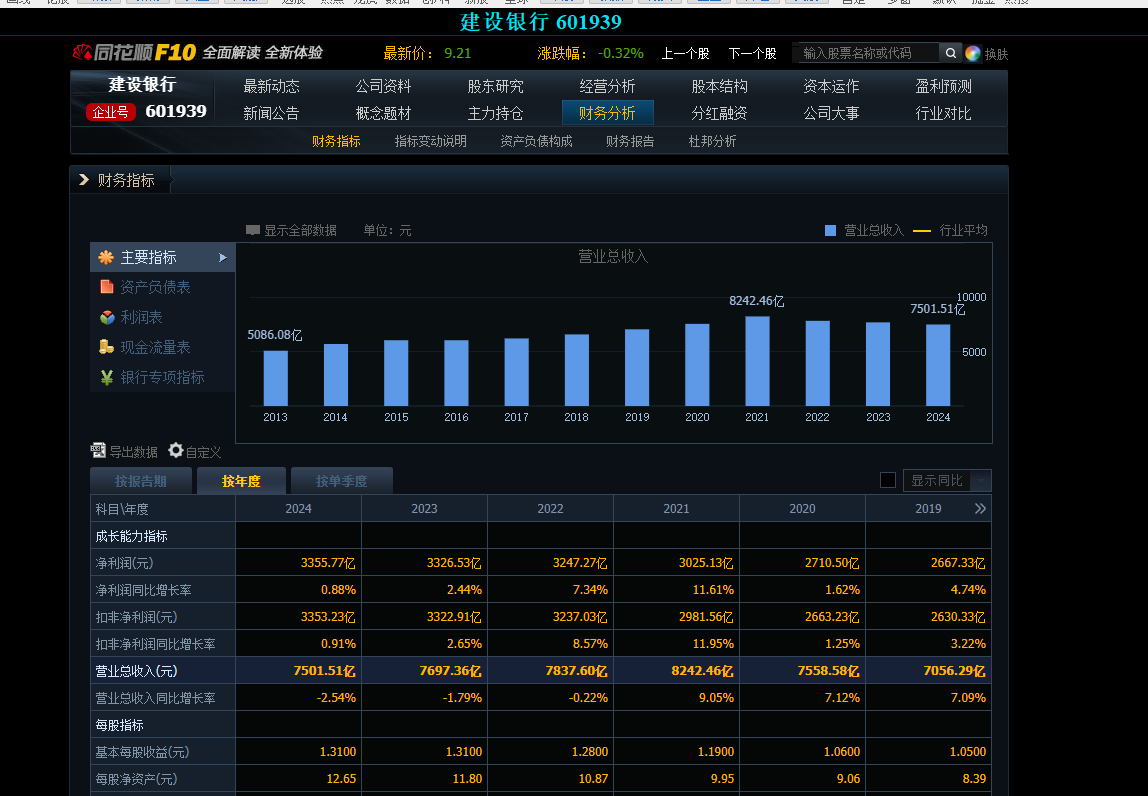The width and height of the screenshot is (1148, 796).
Task: Open the 财务分析 menu tab
Action: pos(607,113)
